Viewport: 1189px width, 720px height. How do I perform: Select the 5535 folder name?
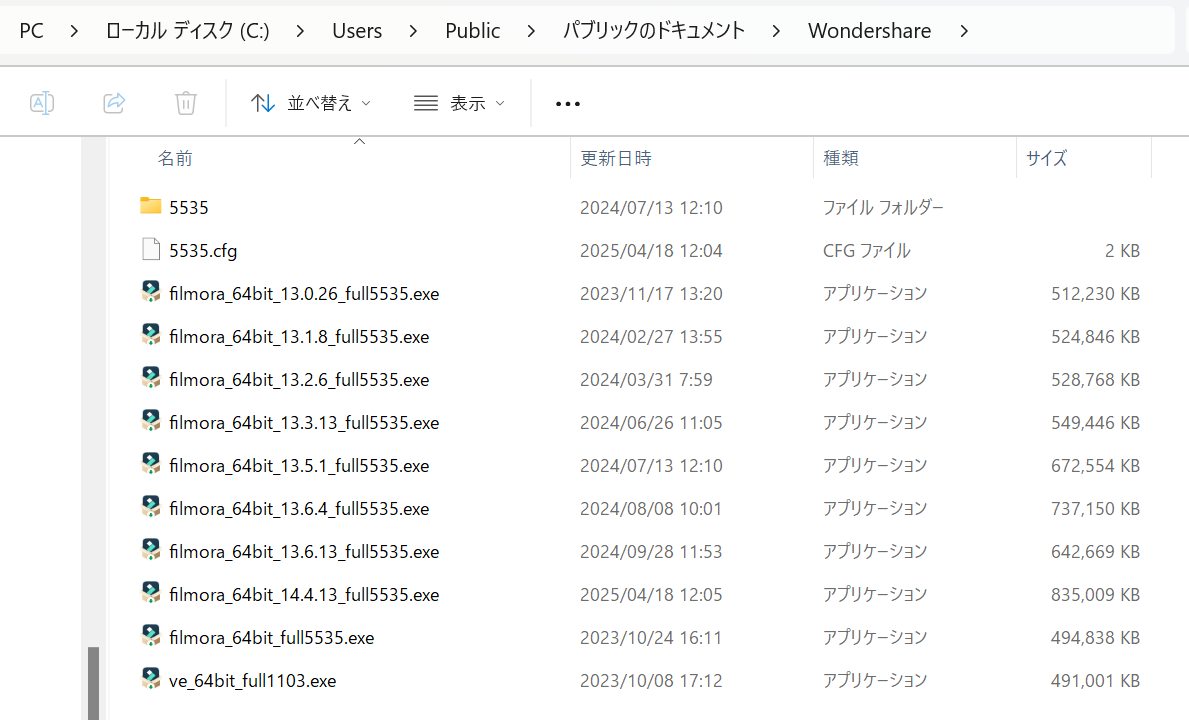pos(189,208)
